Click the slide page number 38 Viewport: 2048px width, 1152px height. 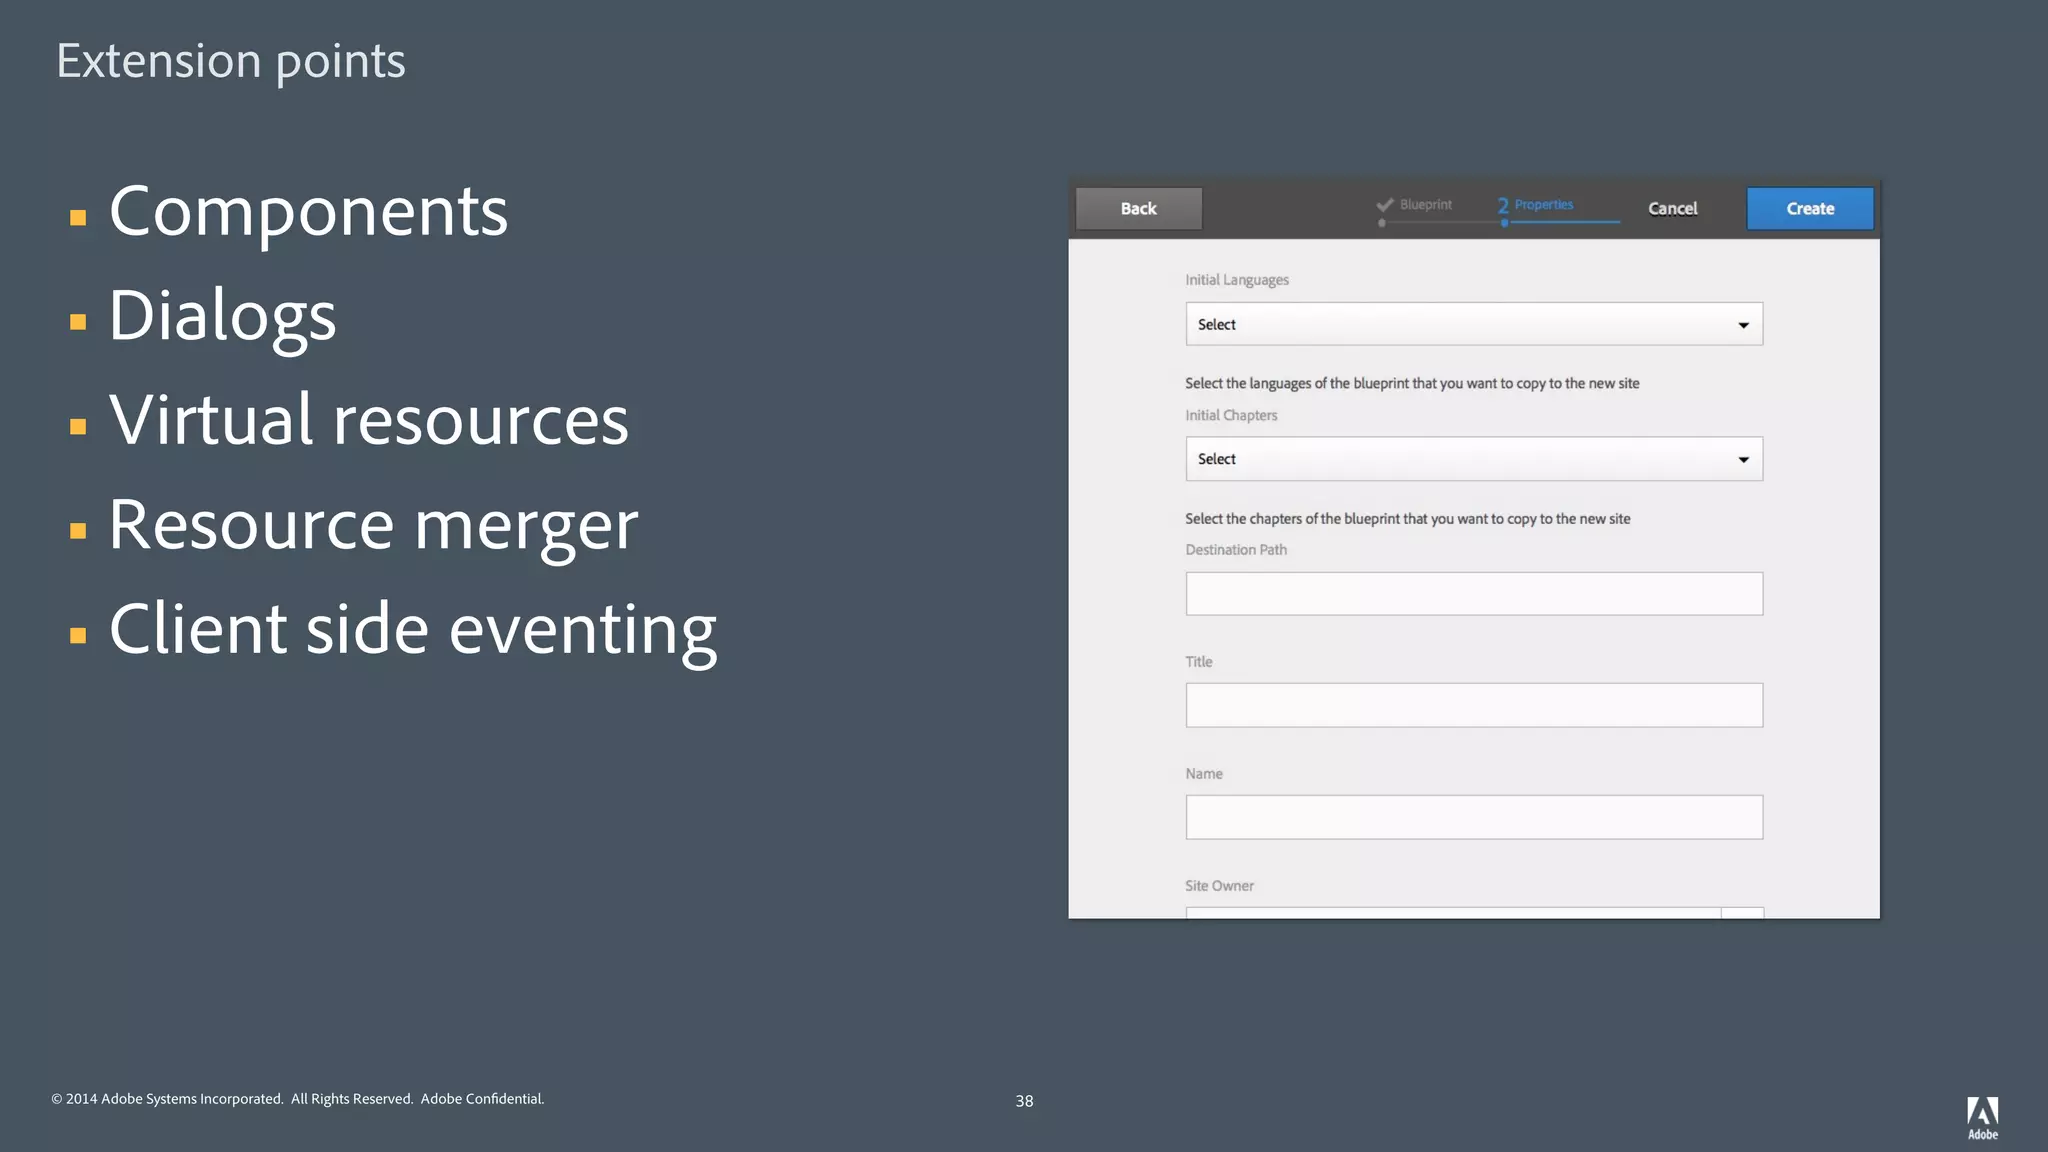click(1024, 1101)
